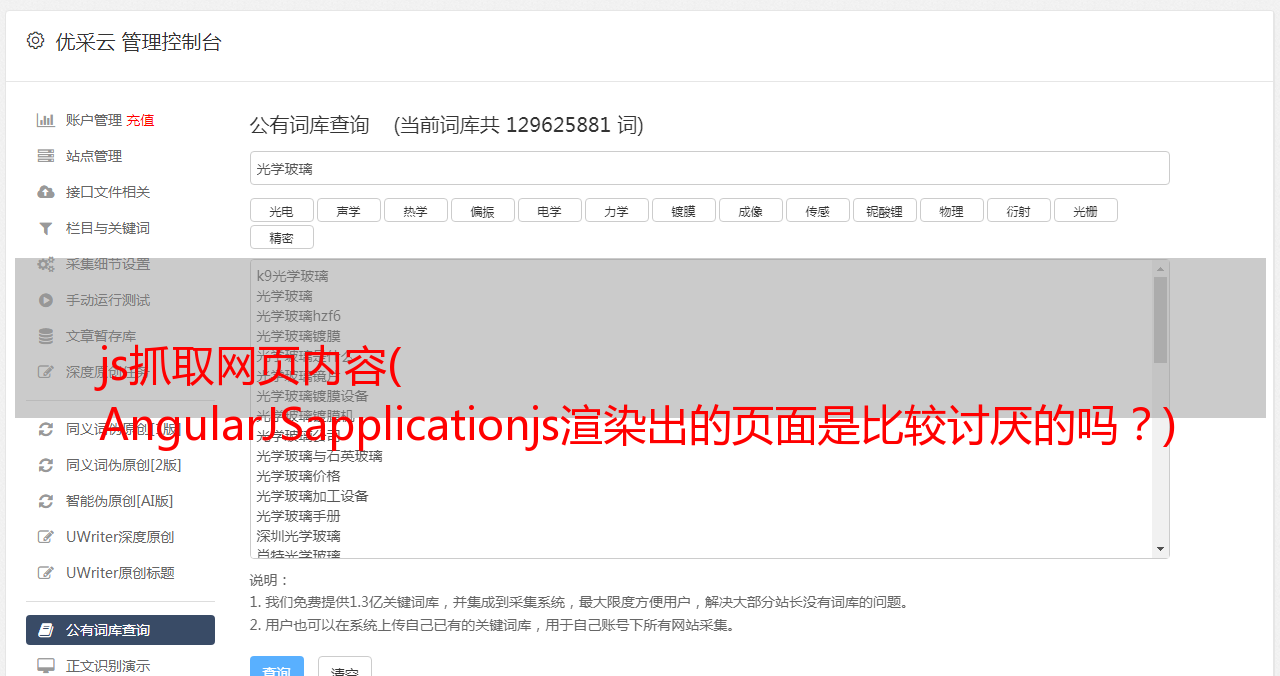Click the gear icon beside 优采云 管理控制台
Viewport: 1280px width, 676px height.
pos(35,41)
